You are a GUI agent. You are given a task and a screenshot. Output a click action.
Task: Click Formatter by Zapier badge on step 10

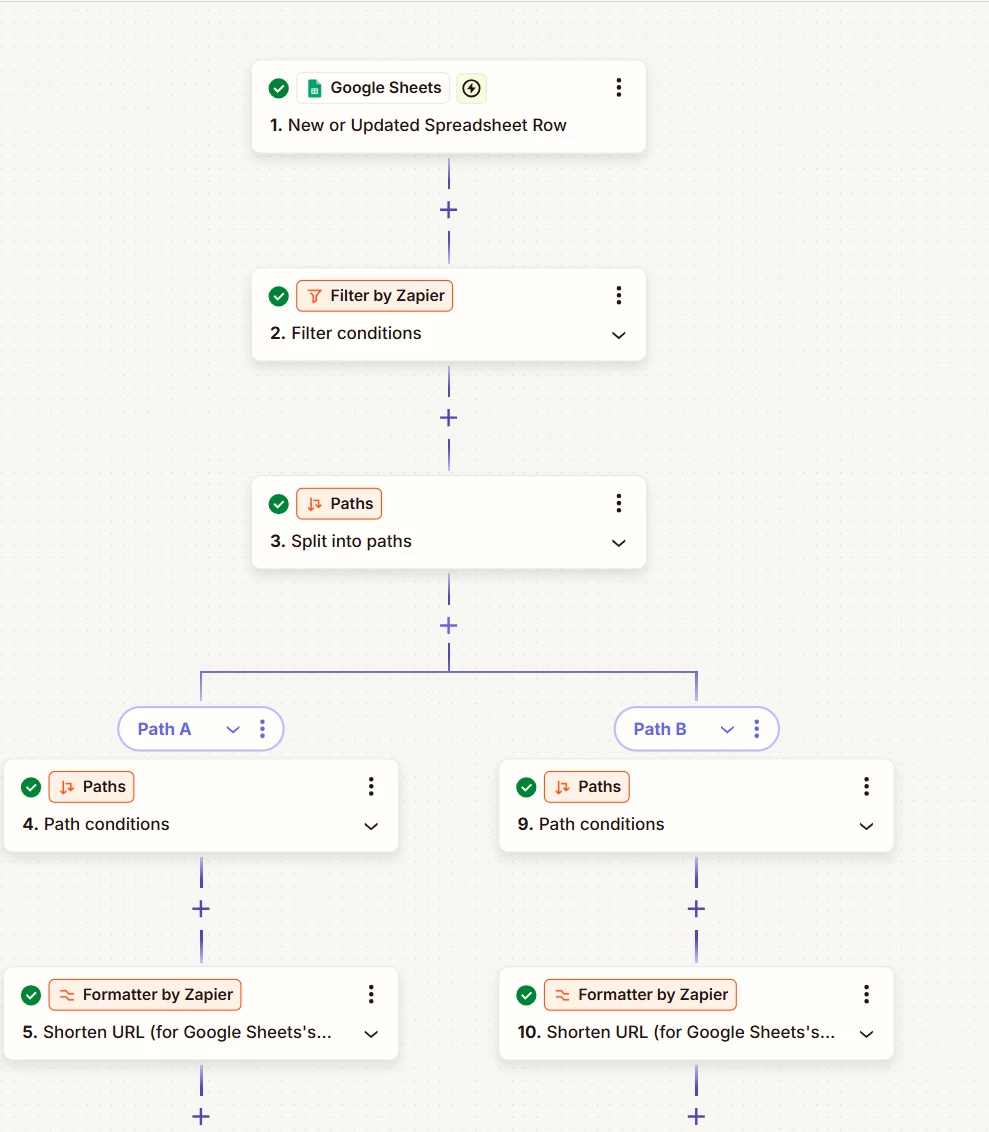point(640,995)
